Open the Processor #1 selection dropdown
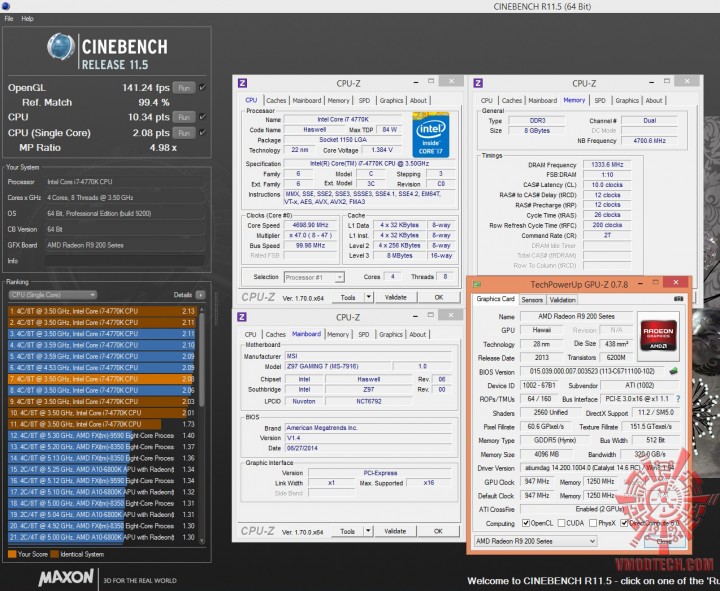The width and height of the screenshot is (720, 591). (x=314, y=277)
